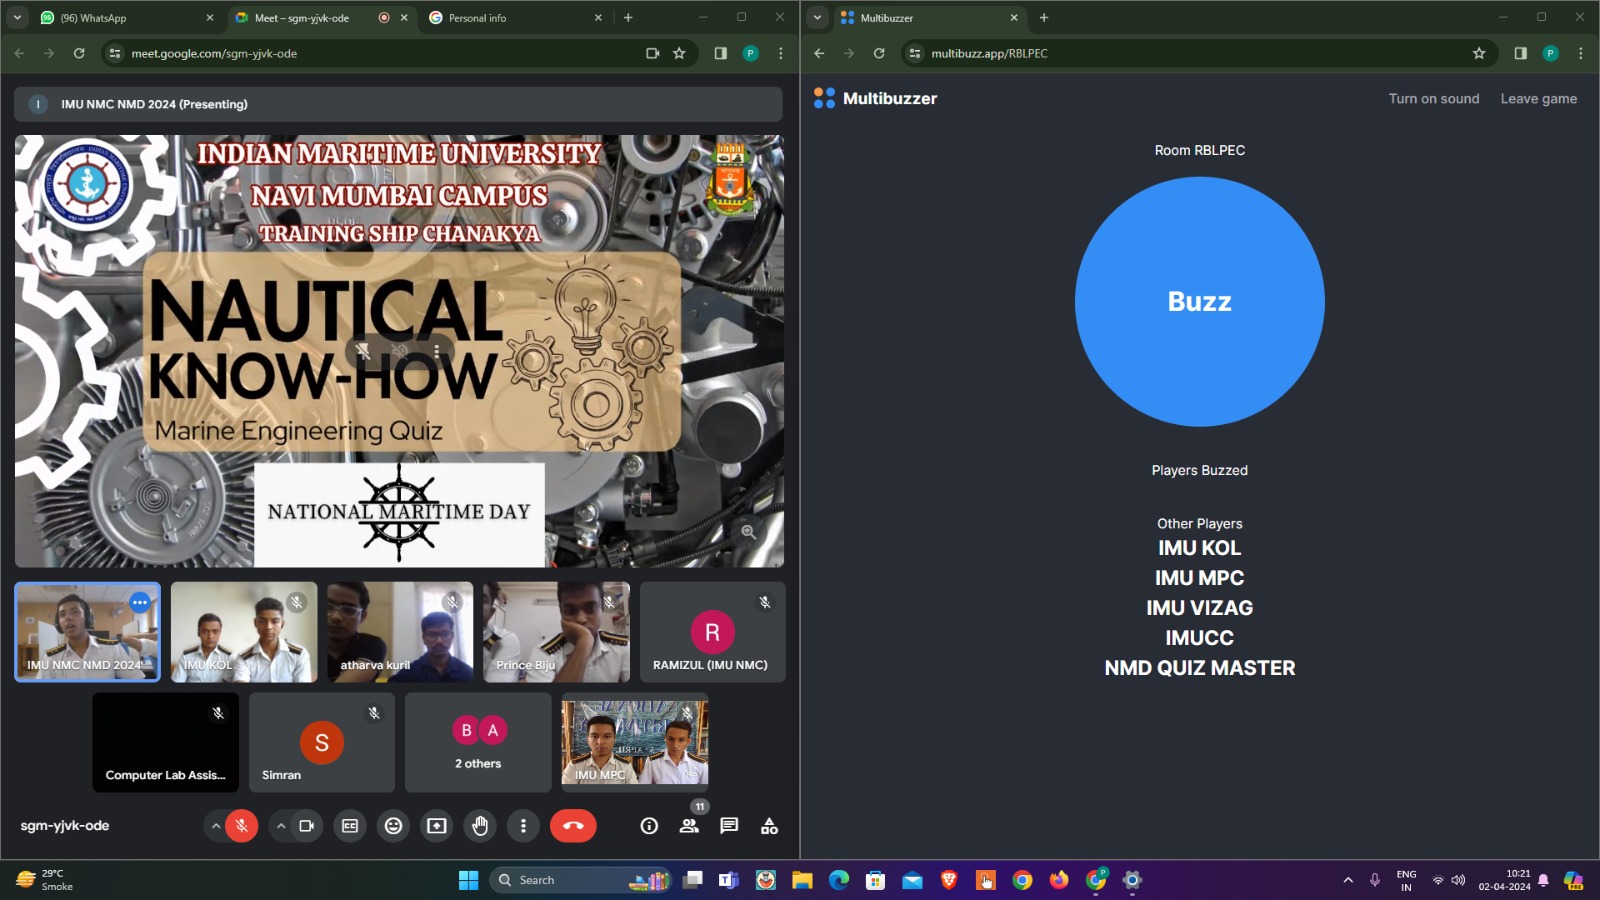The width and height of the screenshot is (1600, 900).
Task: Click the taskbar Search box
Action: 580,880
